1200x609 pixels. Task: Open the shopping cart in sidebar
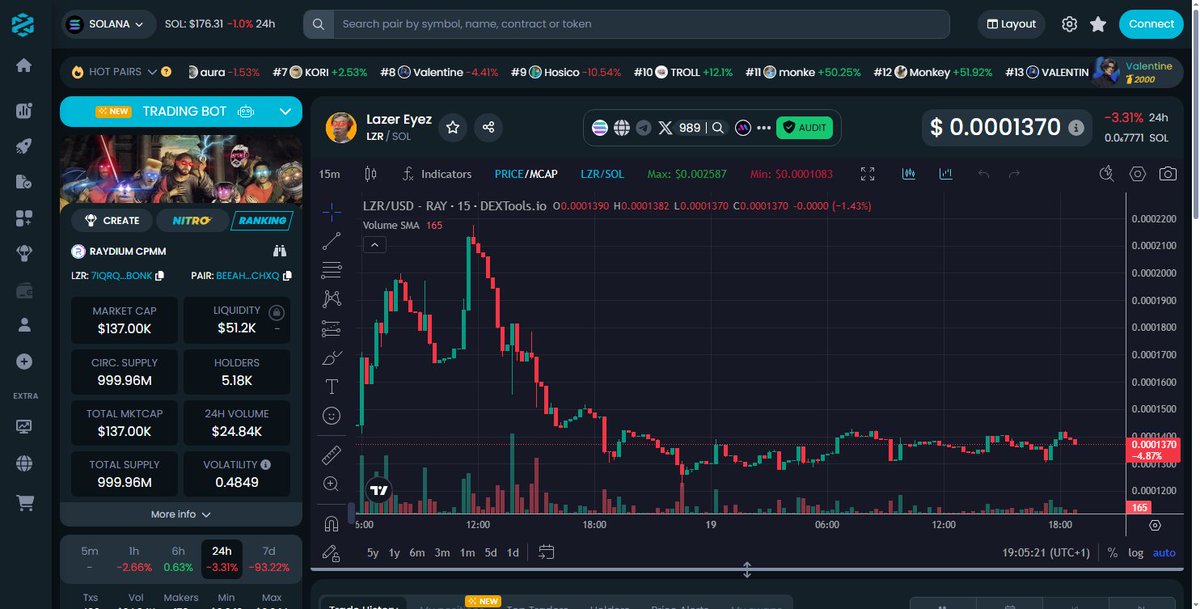tap(24, 503)
